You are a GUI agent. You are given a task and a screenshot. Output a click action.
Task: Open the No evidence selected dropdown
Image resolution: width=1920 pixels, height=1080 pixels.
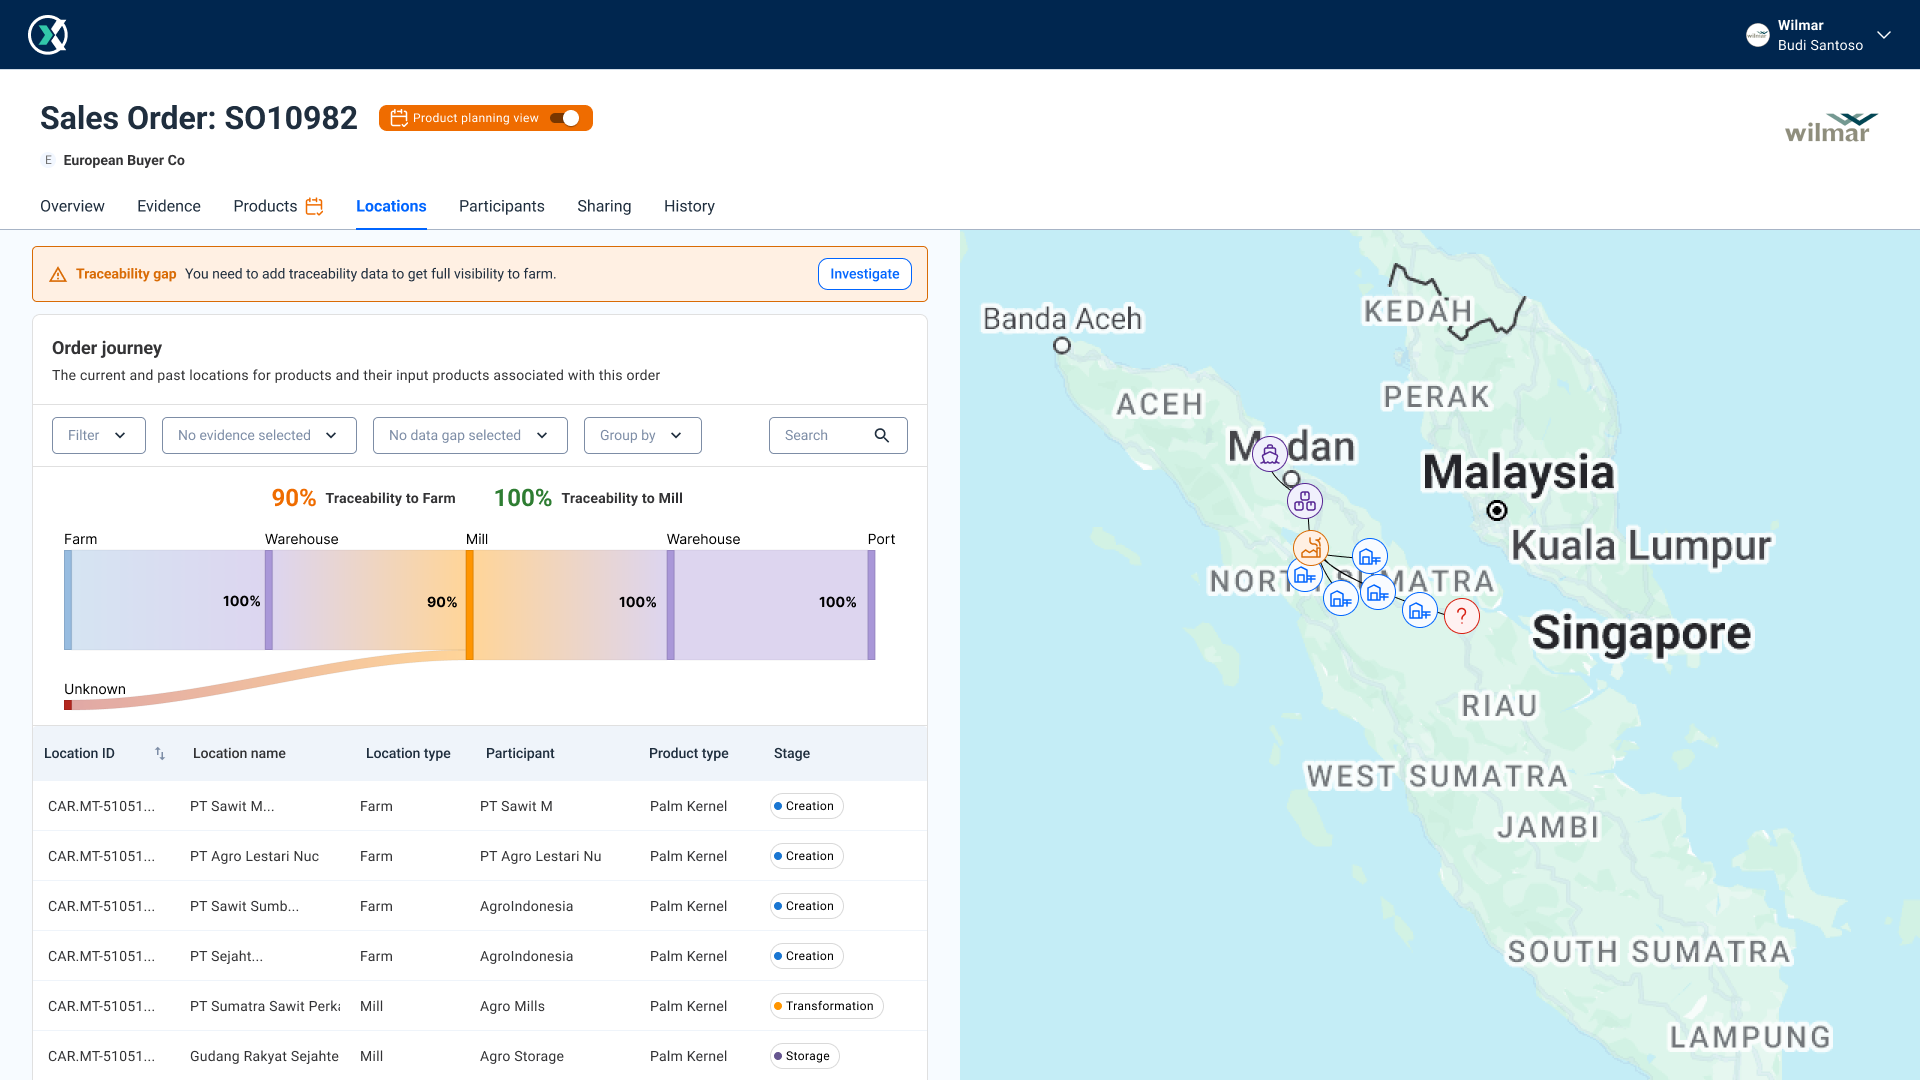259,435
